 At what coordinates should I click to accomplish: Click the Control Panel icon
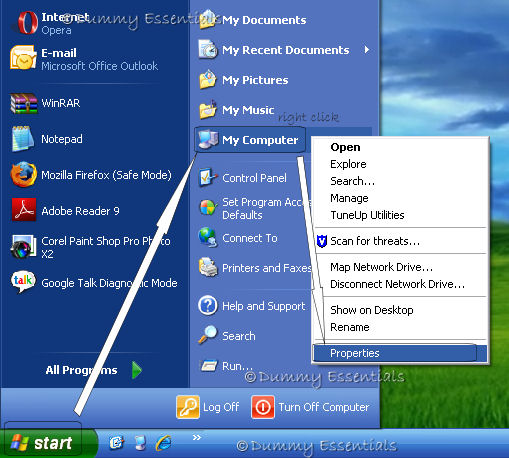[208, 177]
